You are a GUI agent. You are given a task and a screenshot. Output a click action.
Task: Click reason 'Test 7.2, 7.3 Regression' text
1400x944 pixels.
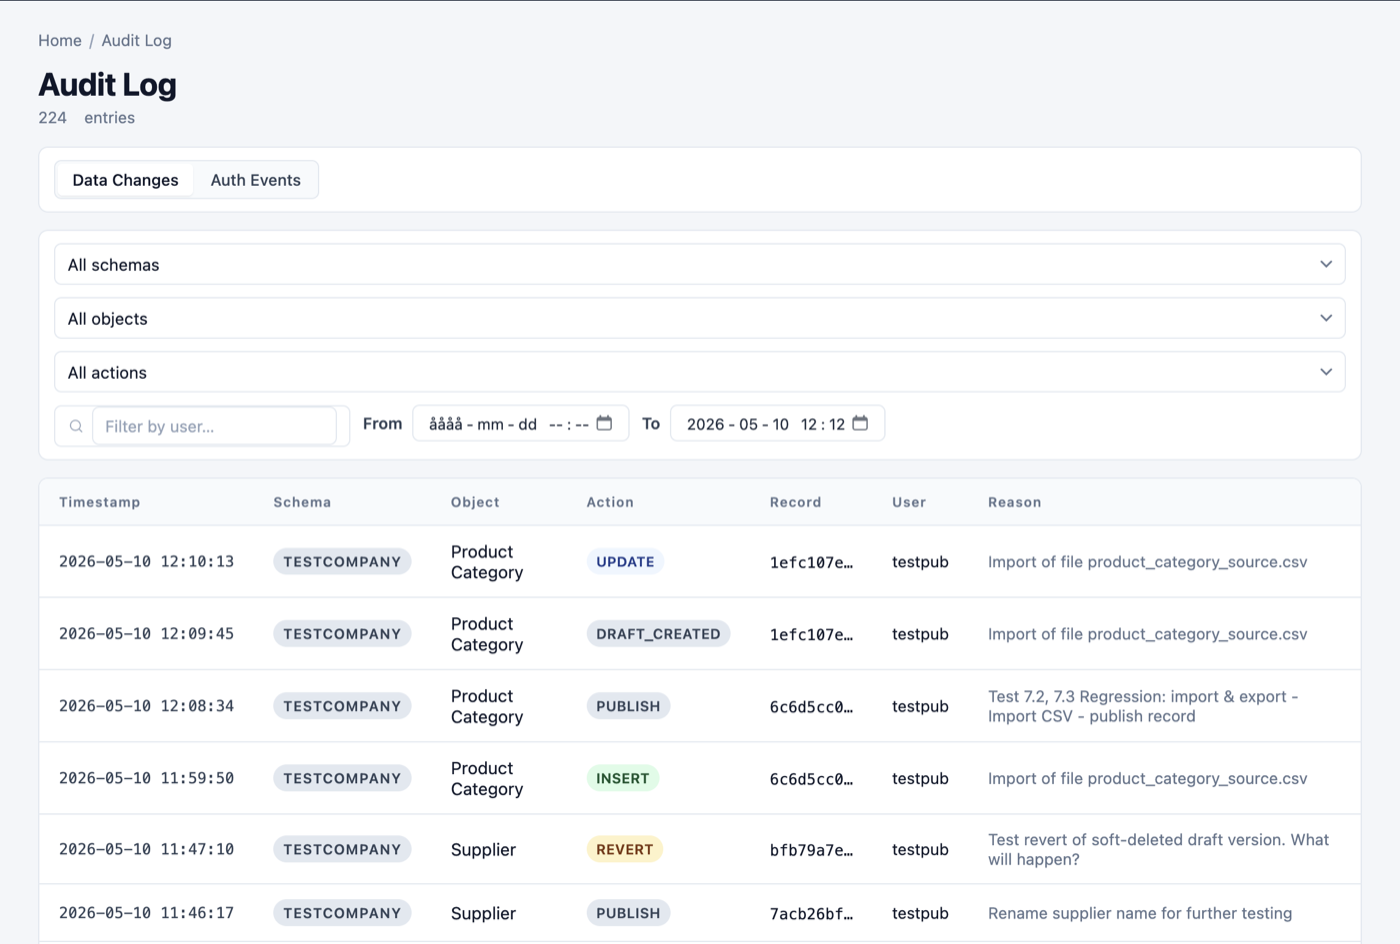click(1143, 706)
